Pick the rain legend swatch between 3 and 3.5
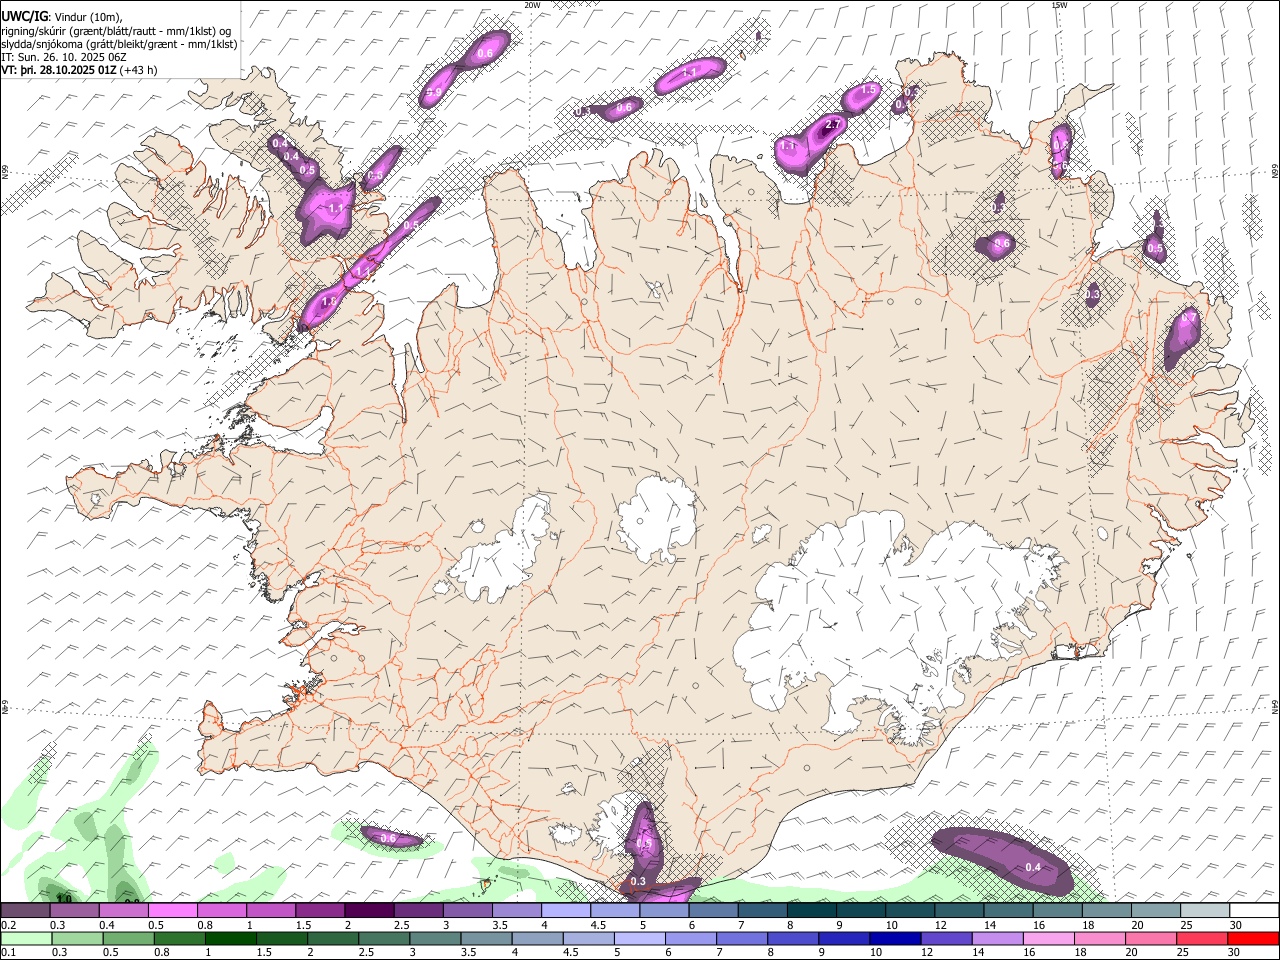 [435, 938]
